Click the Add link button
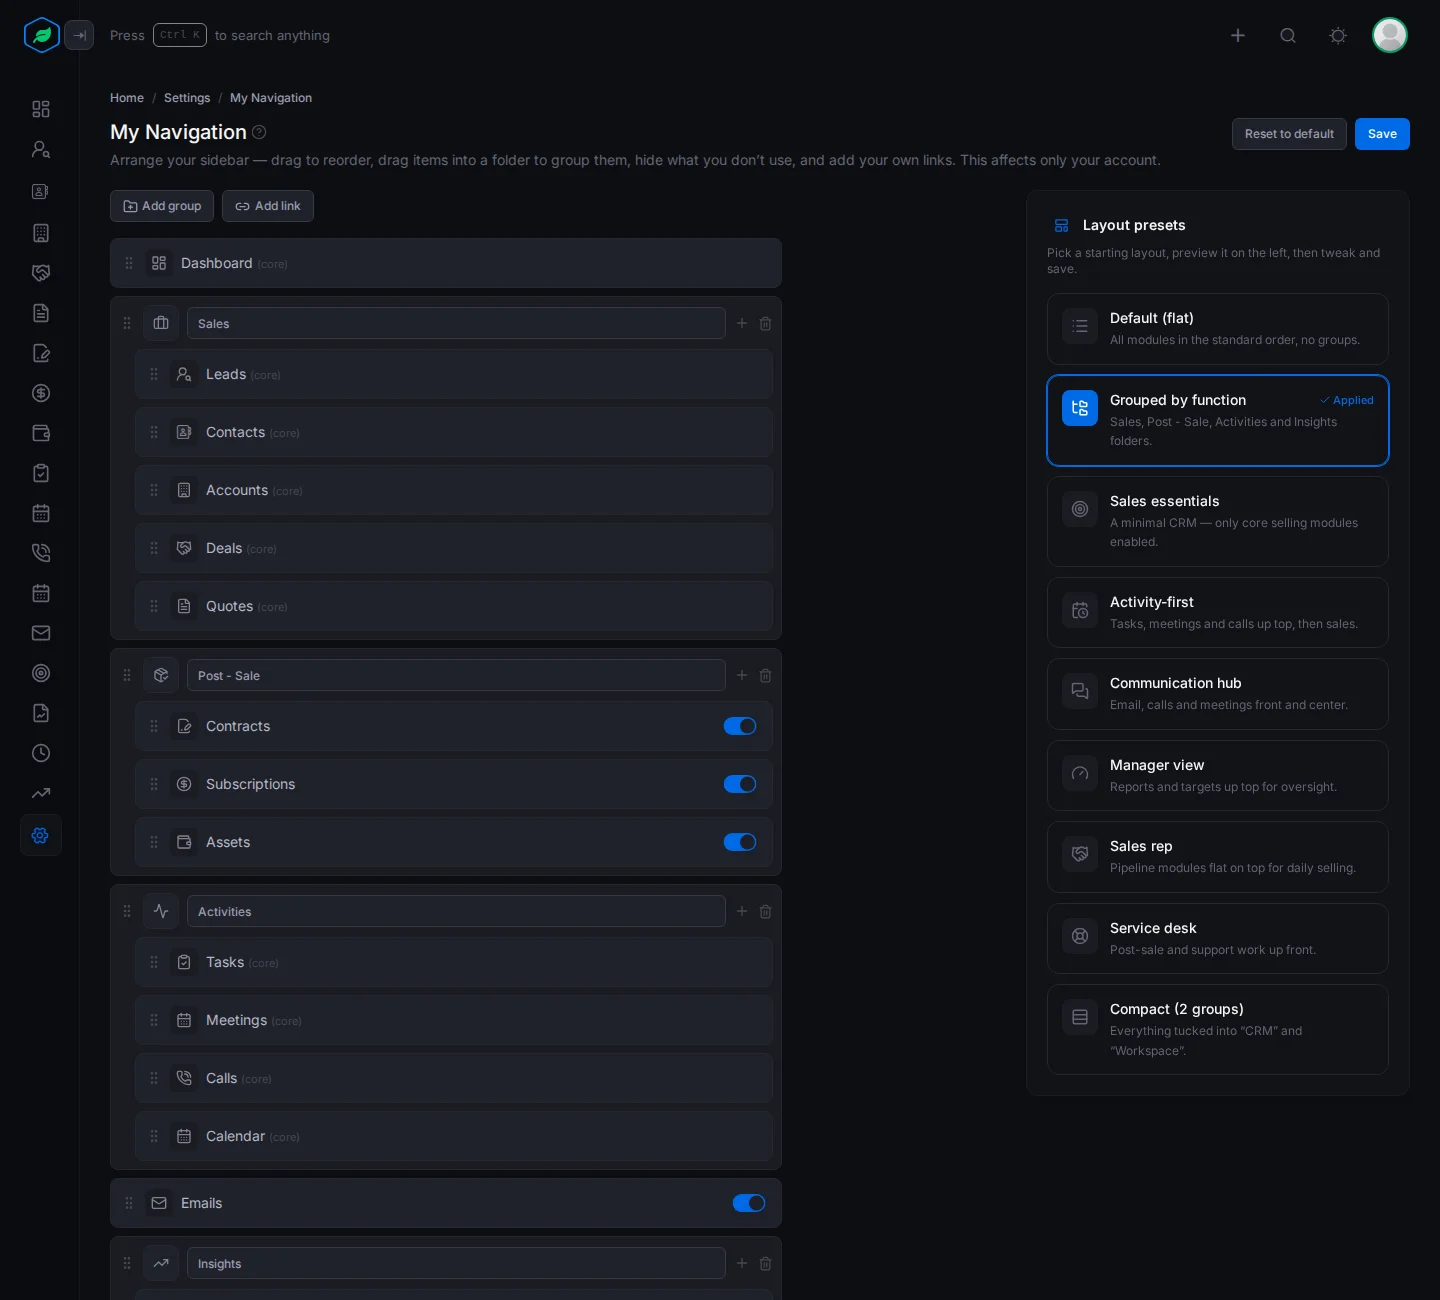1440x1300 pixels. pos(268,206)
